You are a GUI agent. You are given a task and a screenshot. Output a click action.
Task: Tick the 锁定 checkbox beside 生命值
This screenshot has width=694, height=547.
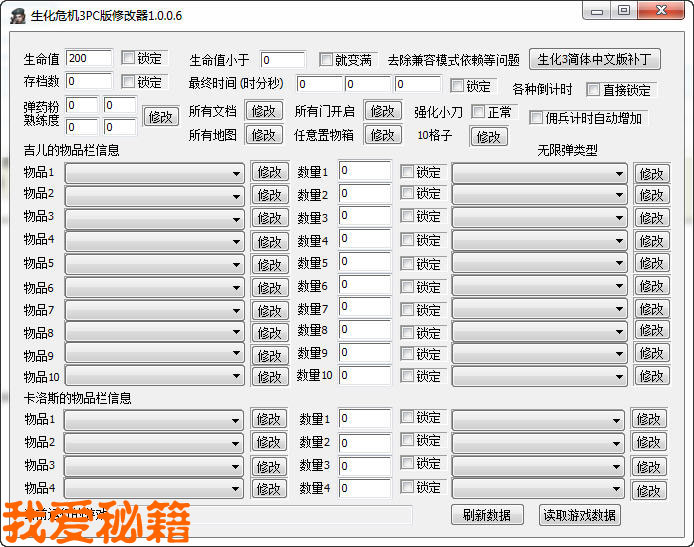129,58
